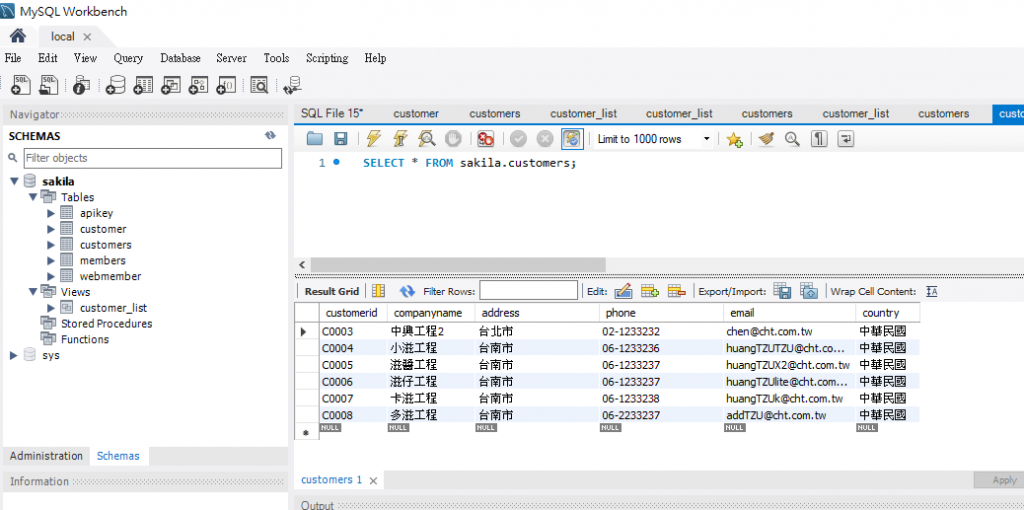Rollback the current transaction

click(x=545, y=138)
